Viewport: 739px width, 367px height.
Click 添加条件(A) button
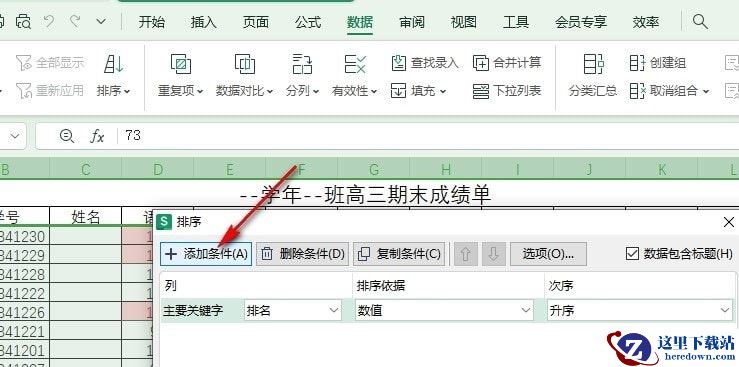coord(206,254)
